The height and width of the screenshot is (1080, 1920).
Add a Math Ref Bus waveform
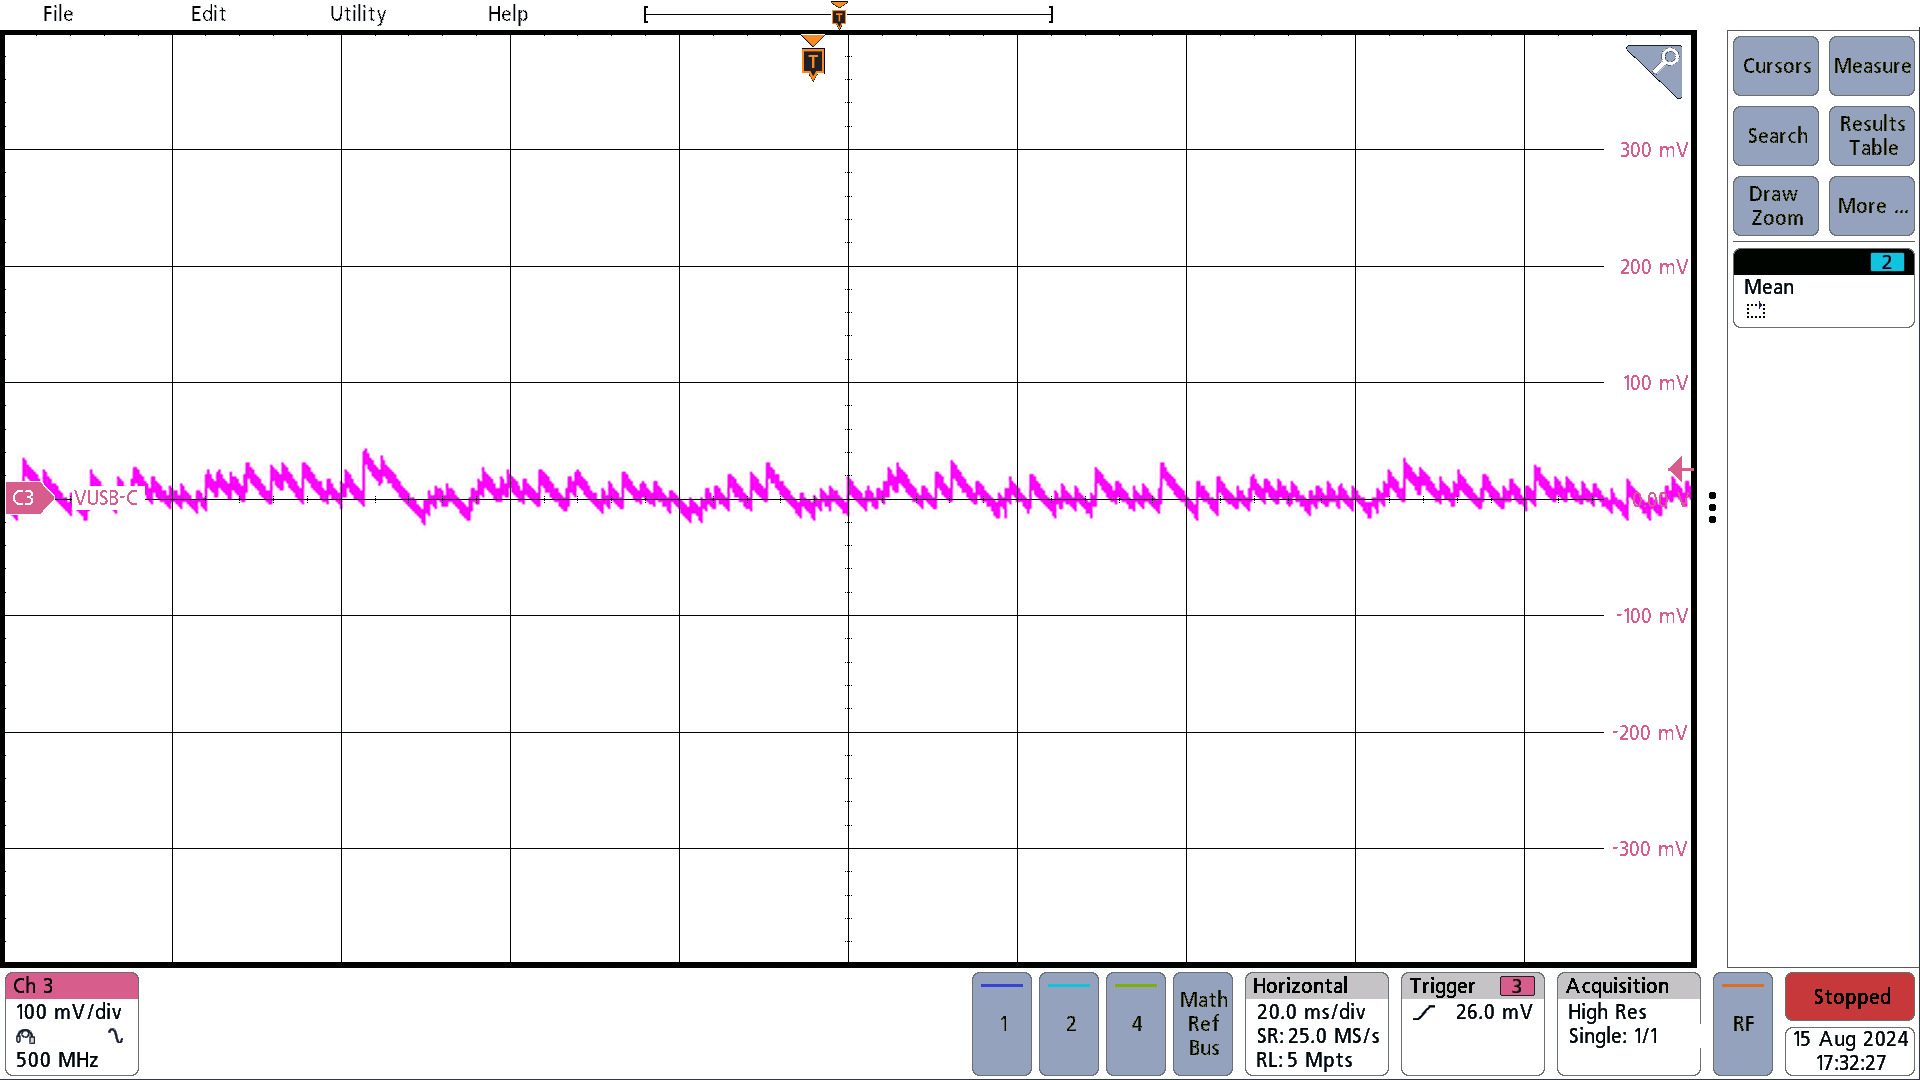[1203, 1024]
